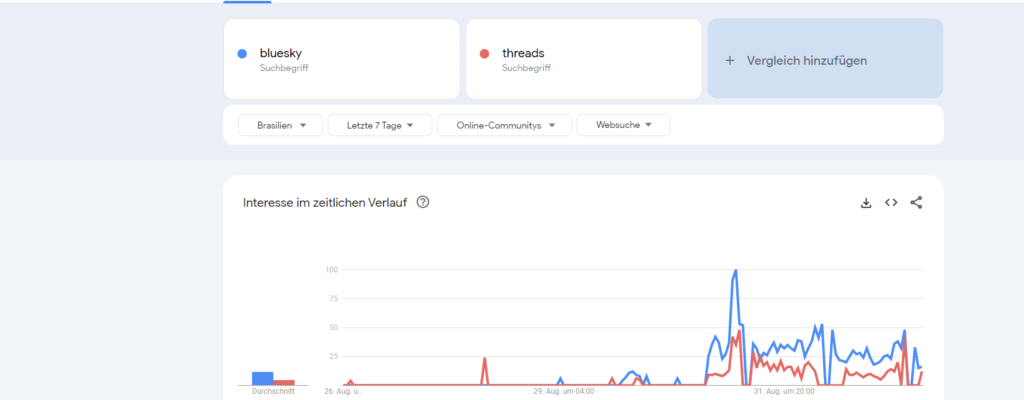Click the 31. Aug. um 20:00 axis label
Viewport: 1024px width, 400px height.
point(786,391)
